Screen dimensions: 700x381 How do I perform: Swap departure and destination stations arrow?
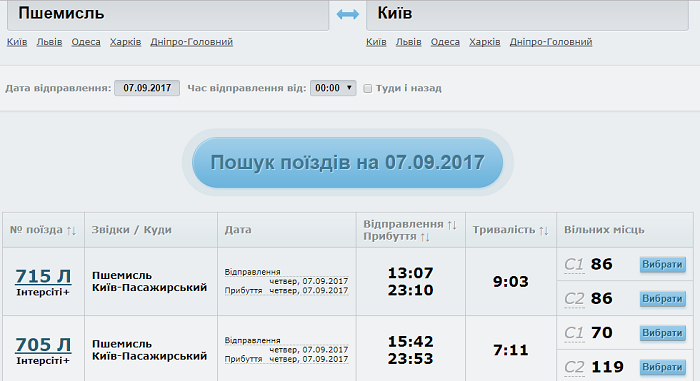348,15
